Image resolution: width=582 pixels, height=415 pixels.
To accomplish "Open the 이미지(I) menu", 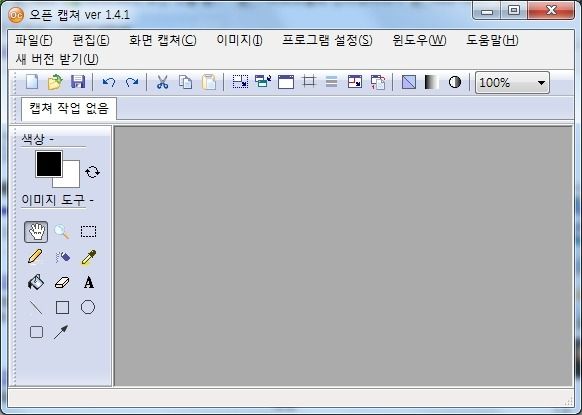I will point(239,40).
